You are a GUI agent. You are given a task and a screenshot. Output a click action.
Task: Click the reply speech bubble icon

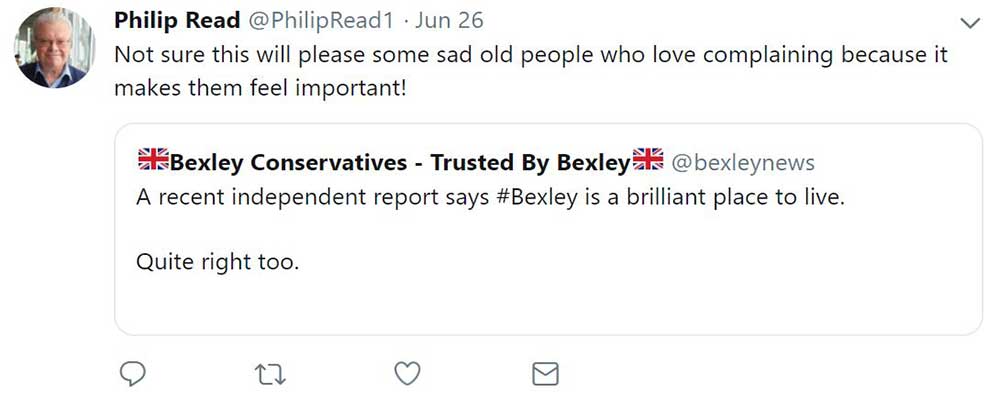[x=132, y=374]
